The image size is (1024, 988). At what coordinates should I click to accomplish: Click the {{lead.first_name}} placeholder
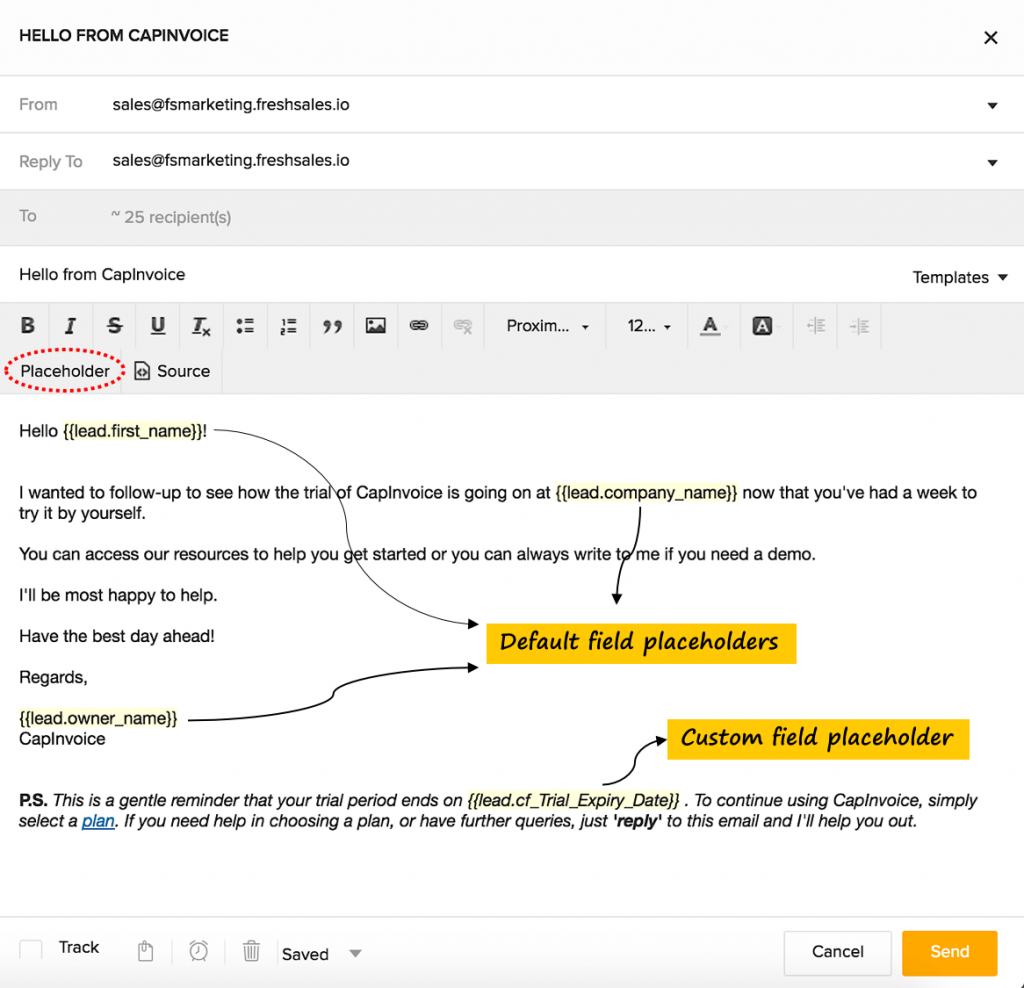[x=132, y=431]
